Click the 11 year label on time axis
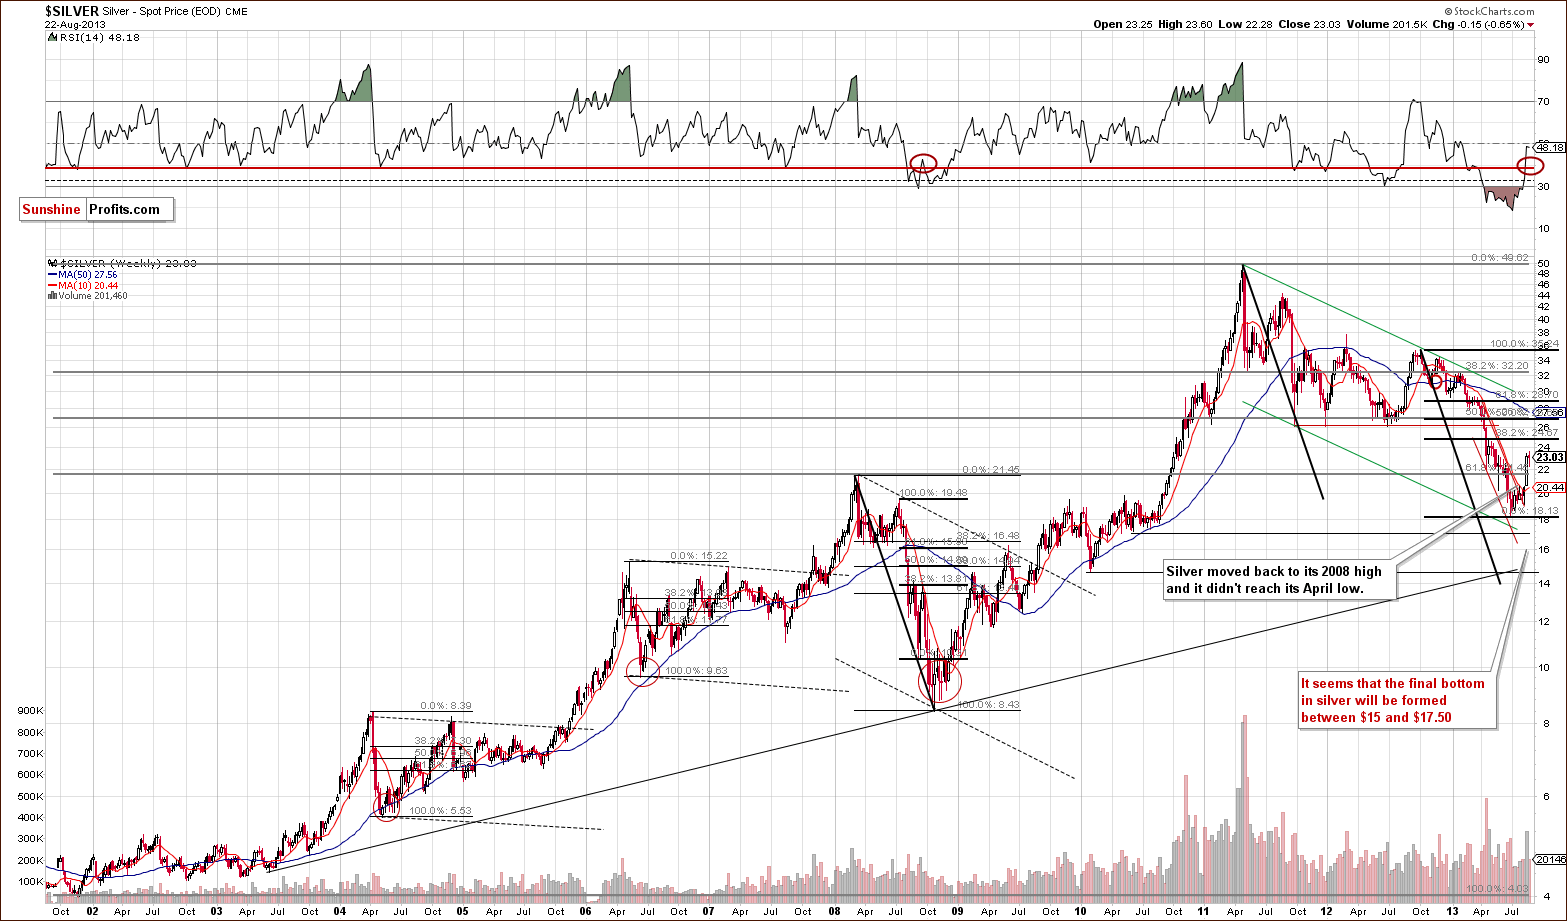The image size is (1567, 921). 1202,912
